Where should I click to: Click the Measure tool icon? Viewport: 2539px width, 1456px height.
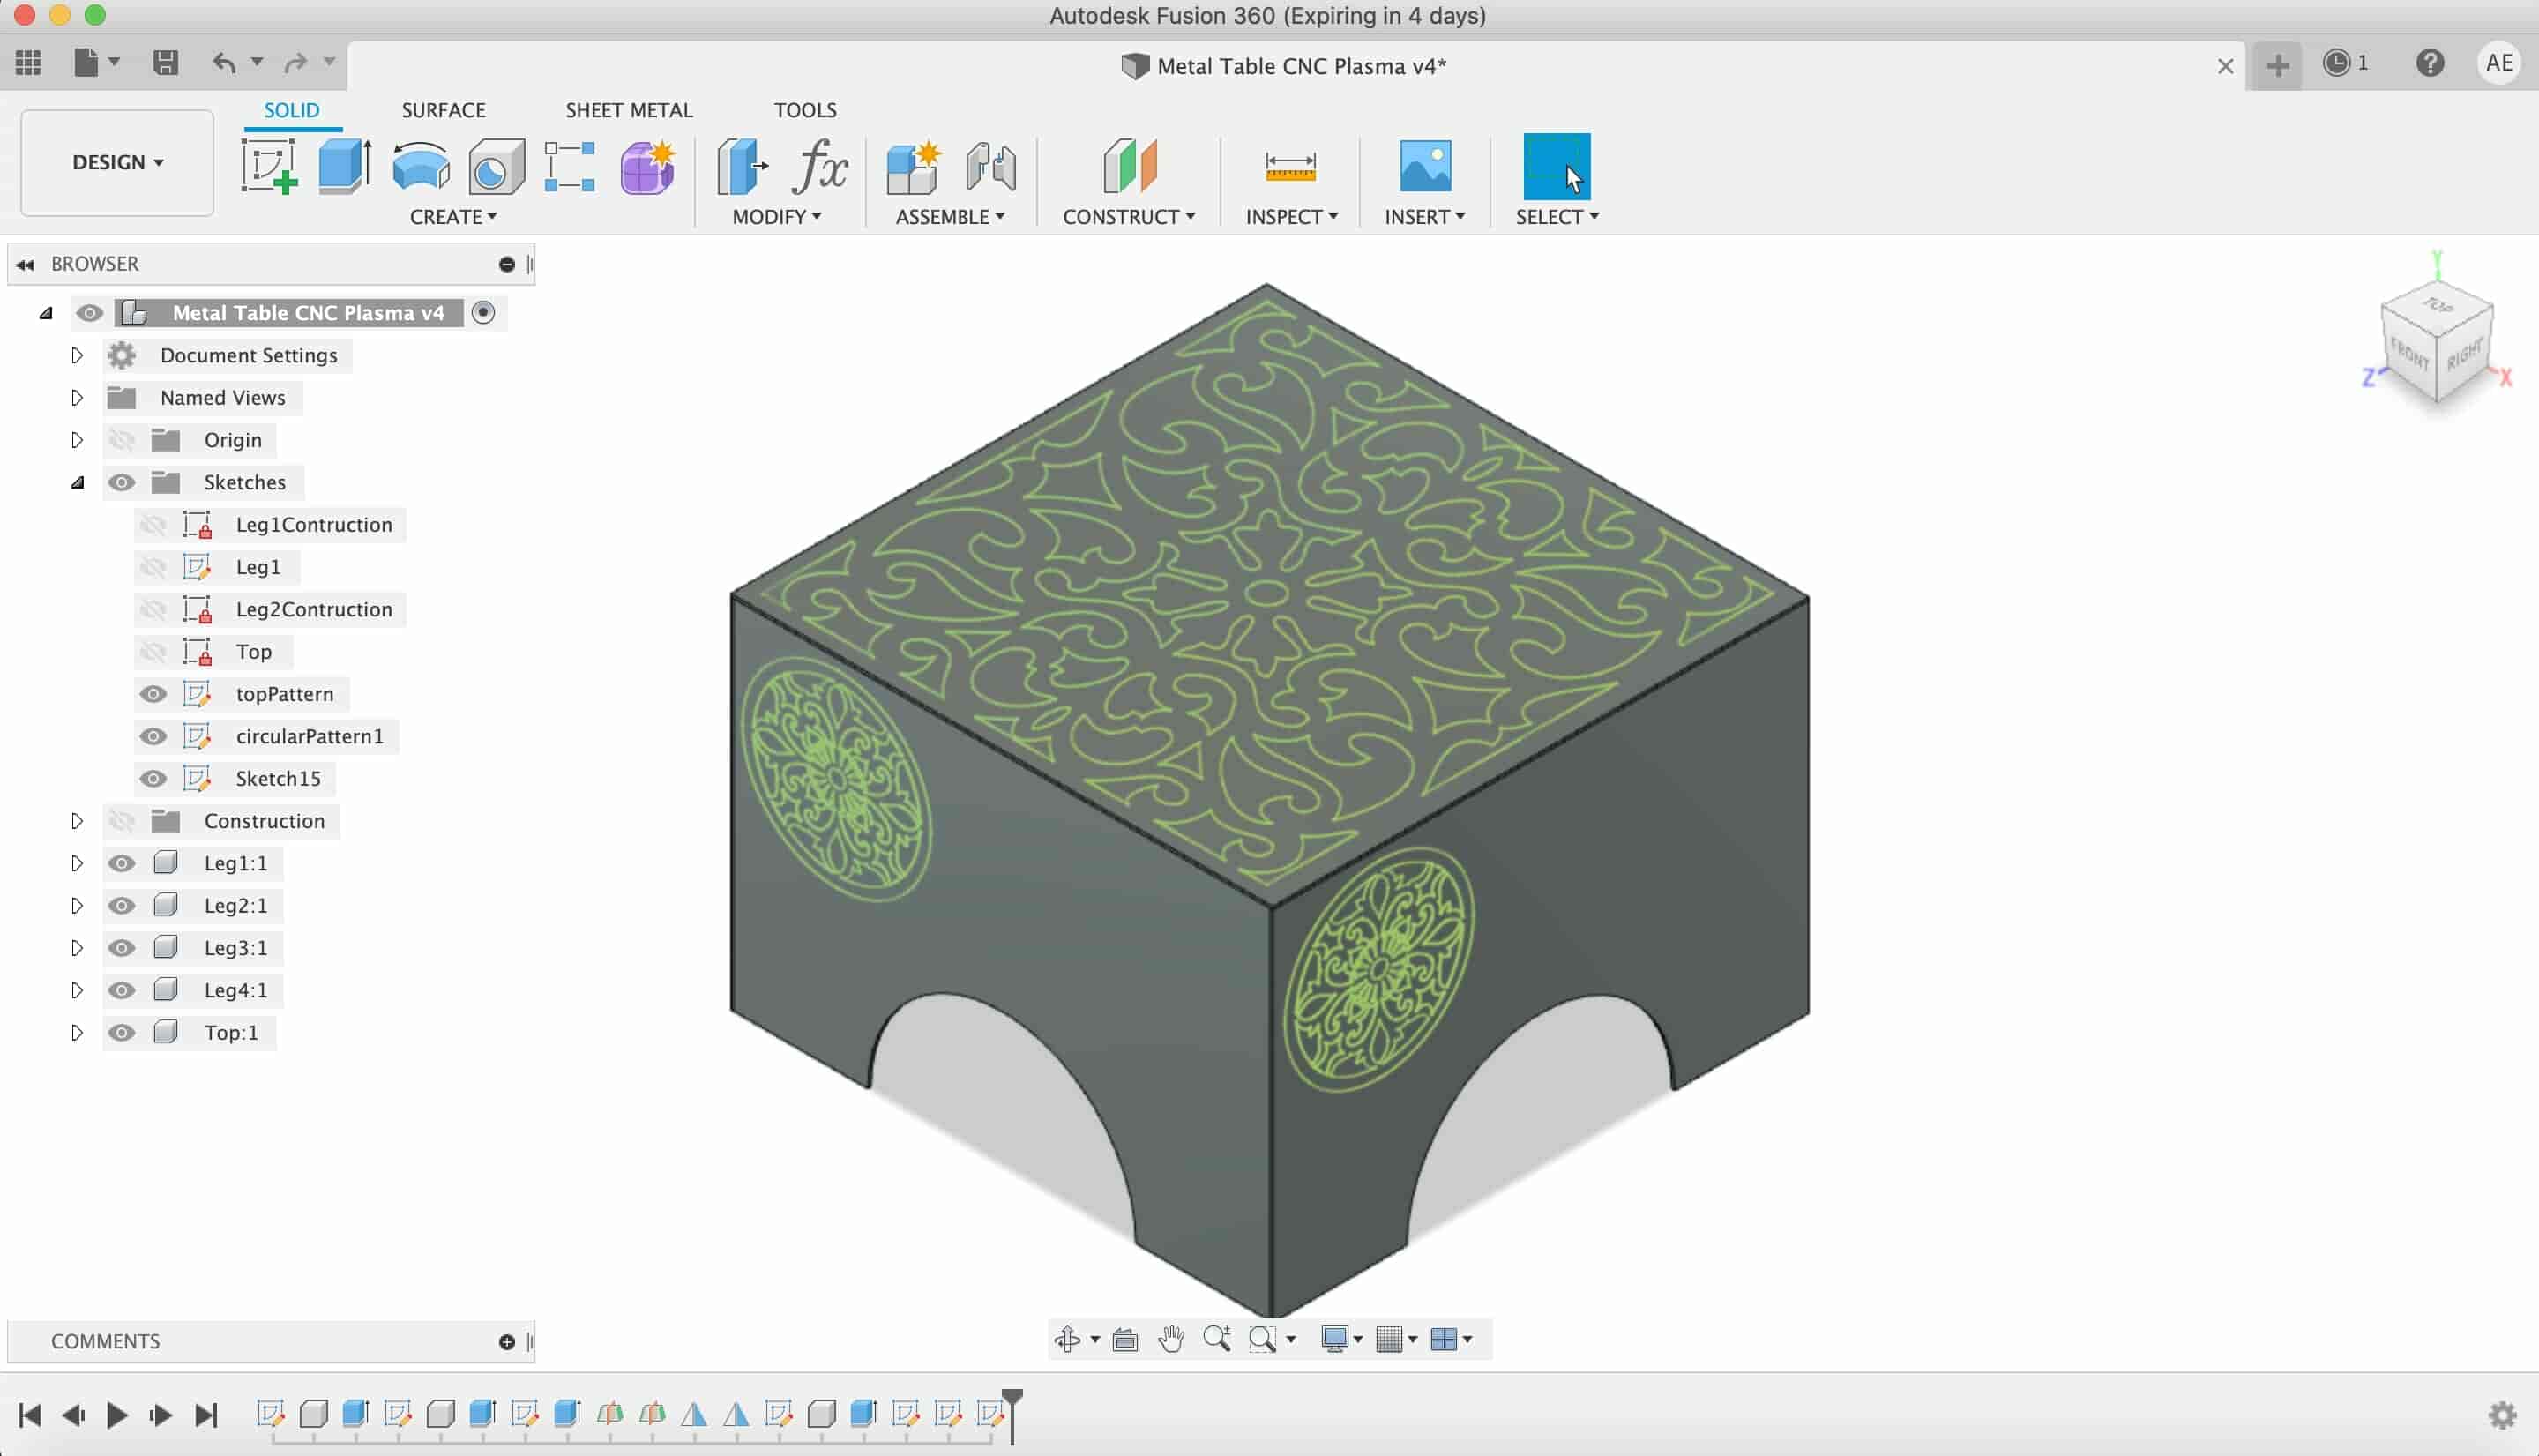click(1290, 166)
